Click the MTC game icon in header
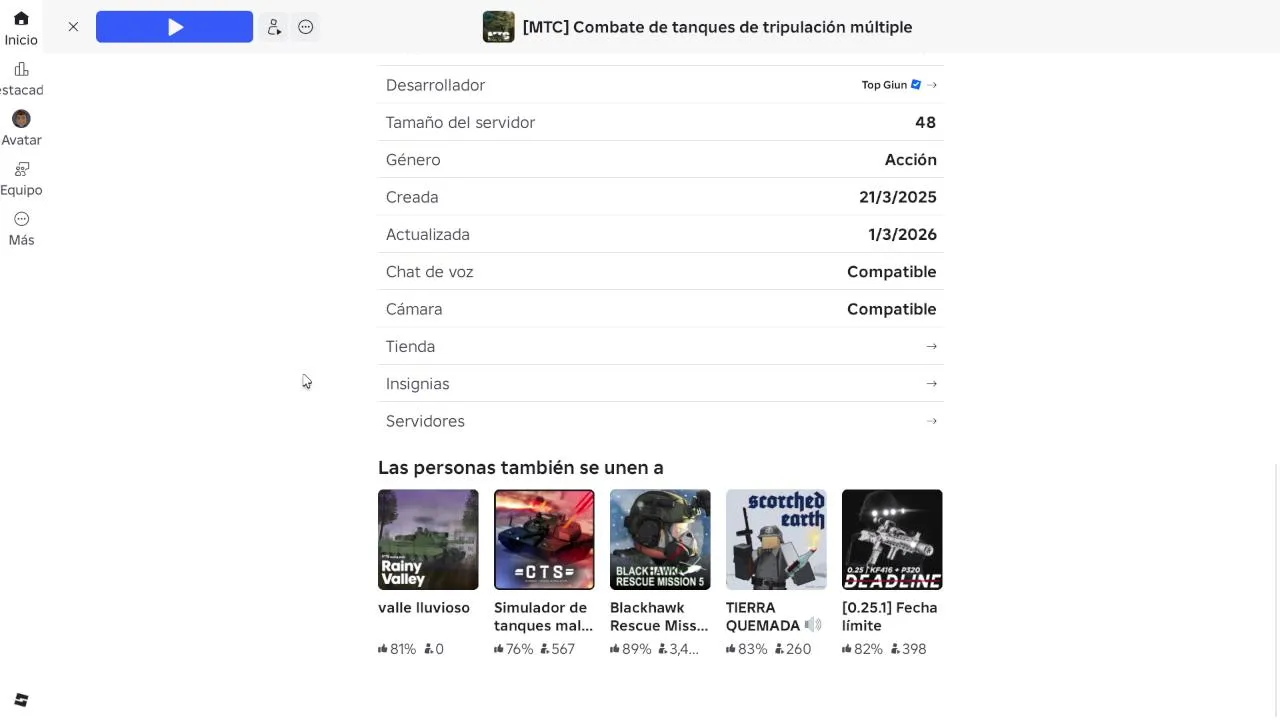 (498, 27)
